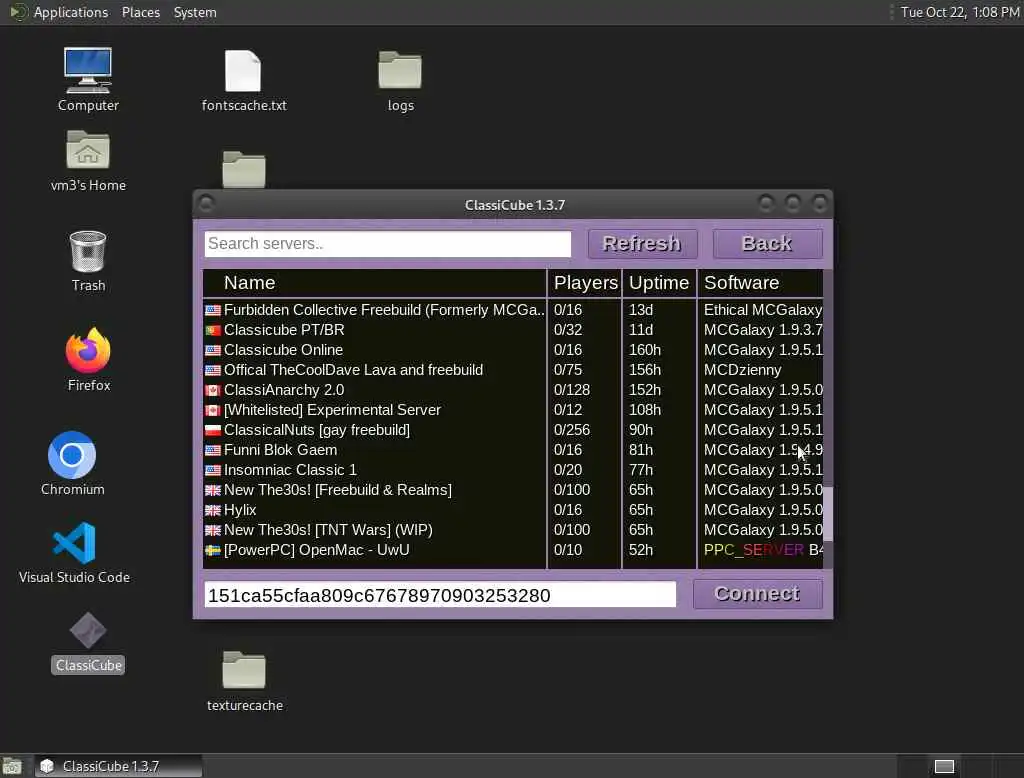Click the workspace switcher in bottom panel
Screen dimensions: 1024x778
tap(944, 766)
